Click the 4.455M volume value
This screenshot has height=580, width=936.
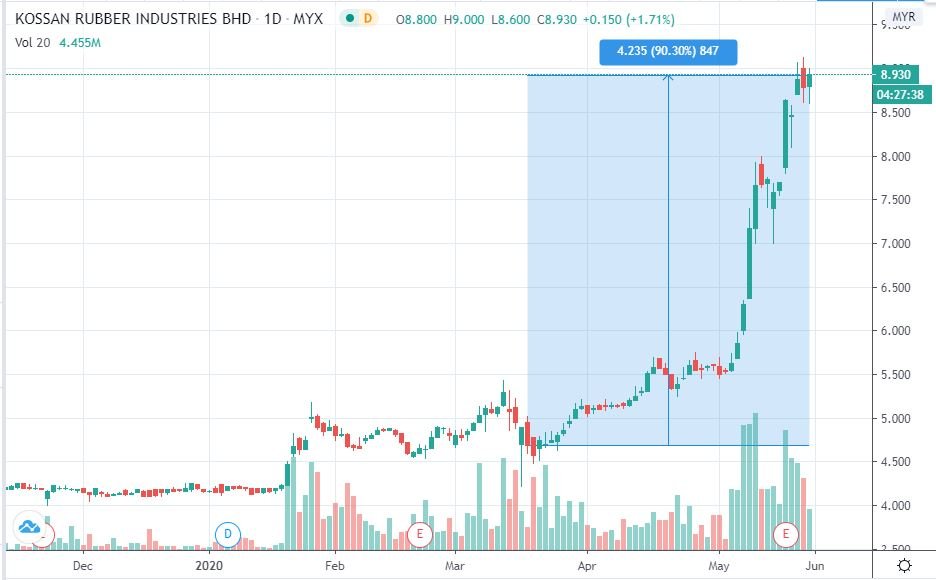point(80,41)
